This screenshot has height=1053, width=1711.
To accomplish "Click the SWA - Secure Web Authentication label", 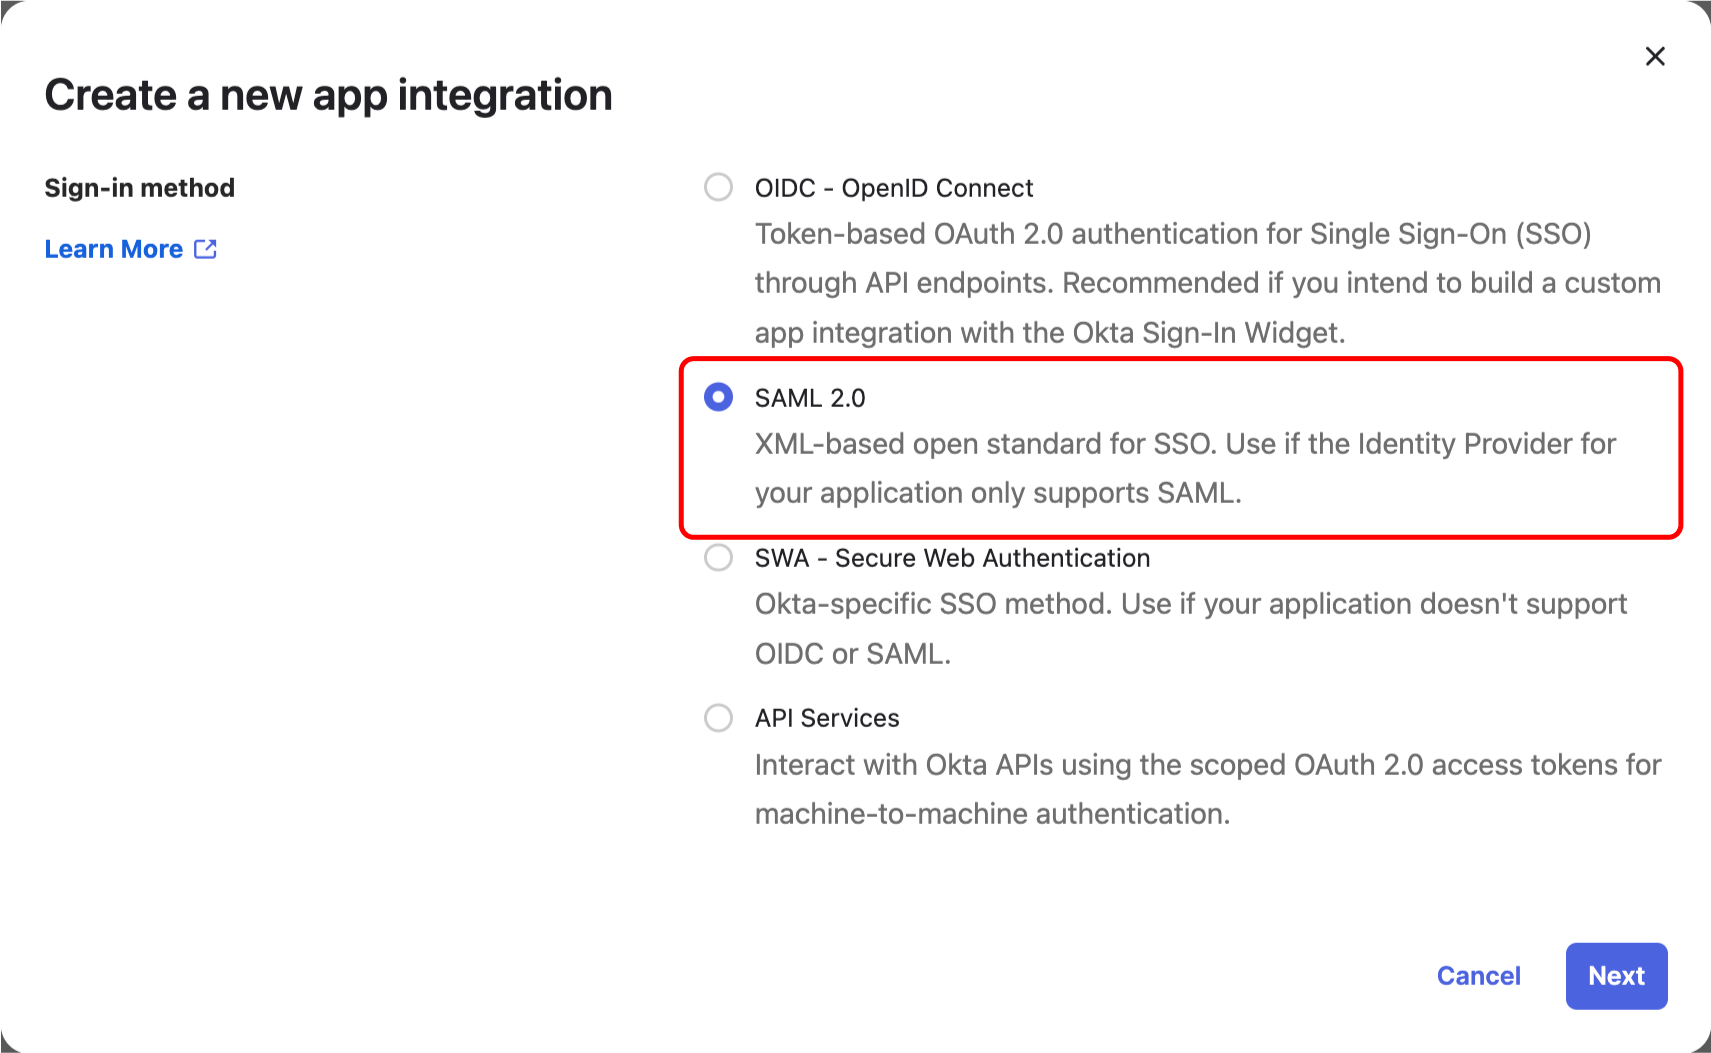I will pos(952,558).
